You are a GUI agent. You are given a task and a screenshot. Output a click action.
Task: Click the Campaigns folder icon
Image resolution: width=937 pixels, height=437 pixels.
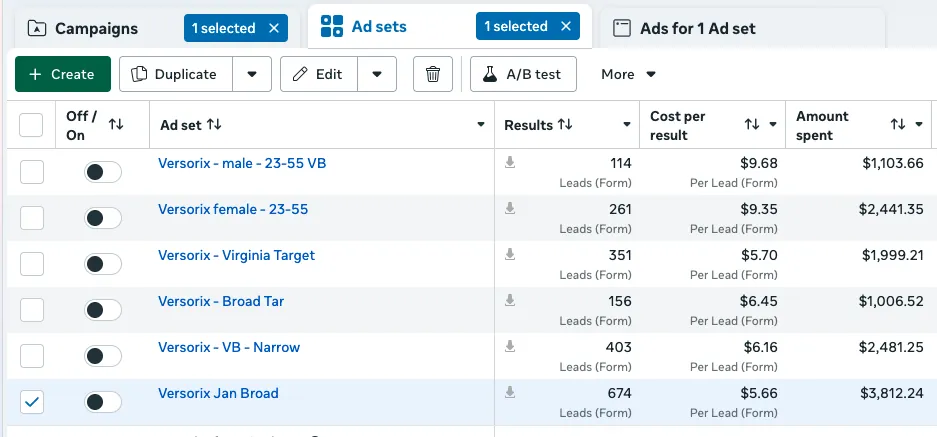pyautogui.click(x=37, y=28)
